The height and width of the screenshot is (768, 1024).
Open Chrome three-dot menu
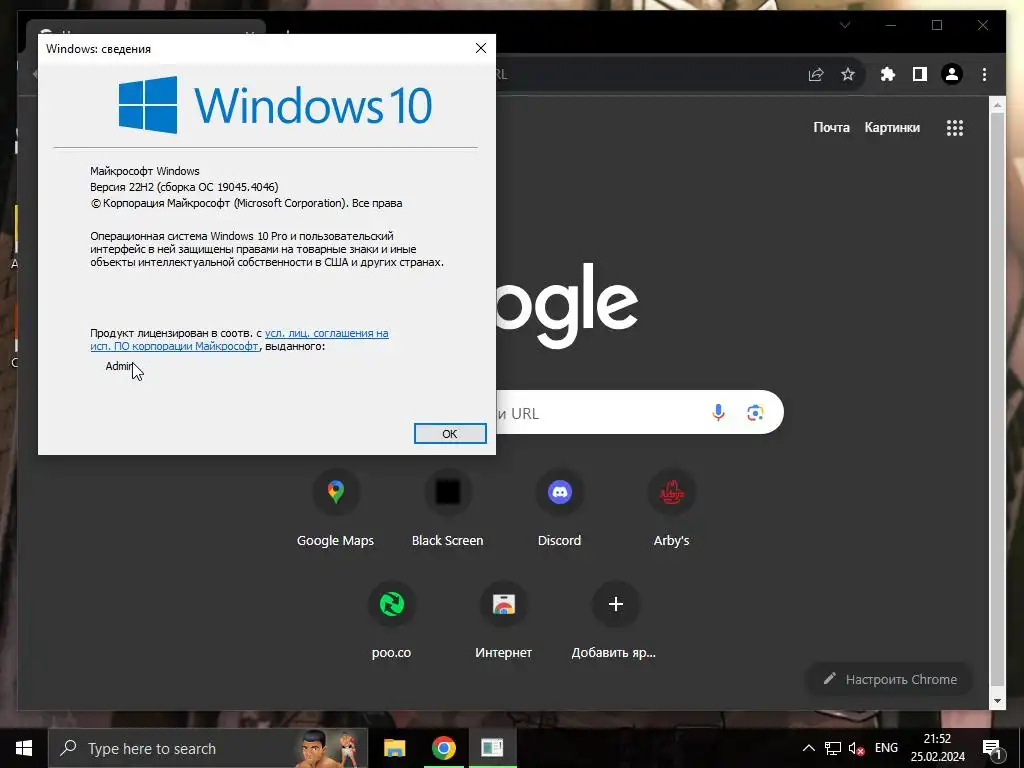pyautogui.click(x=984, y=74)
